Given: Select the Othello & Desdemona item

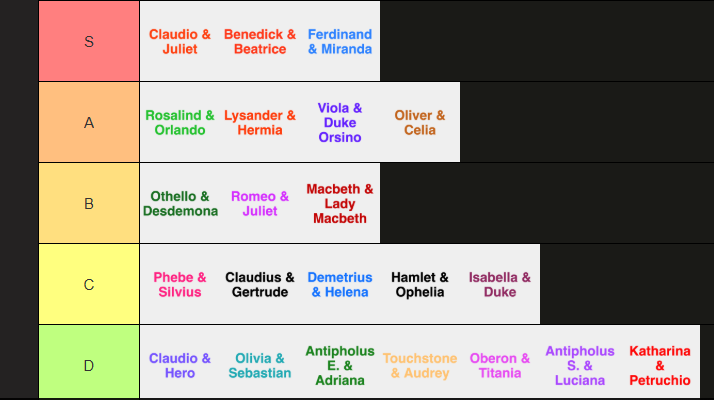Looking at the screenshot, I should tap(180, 204).
